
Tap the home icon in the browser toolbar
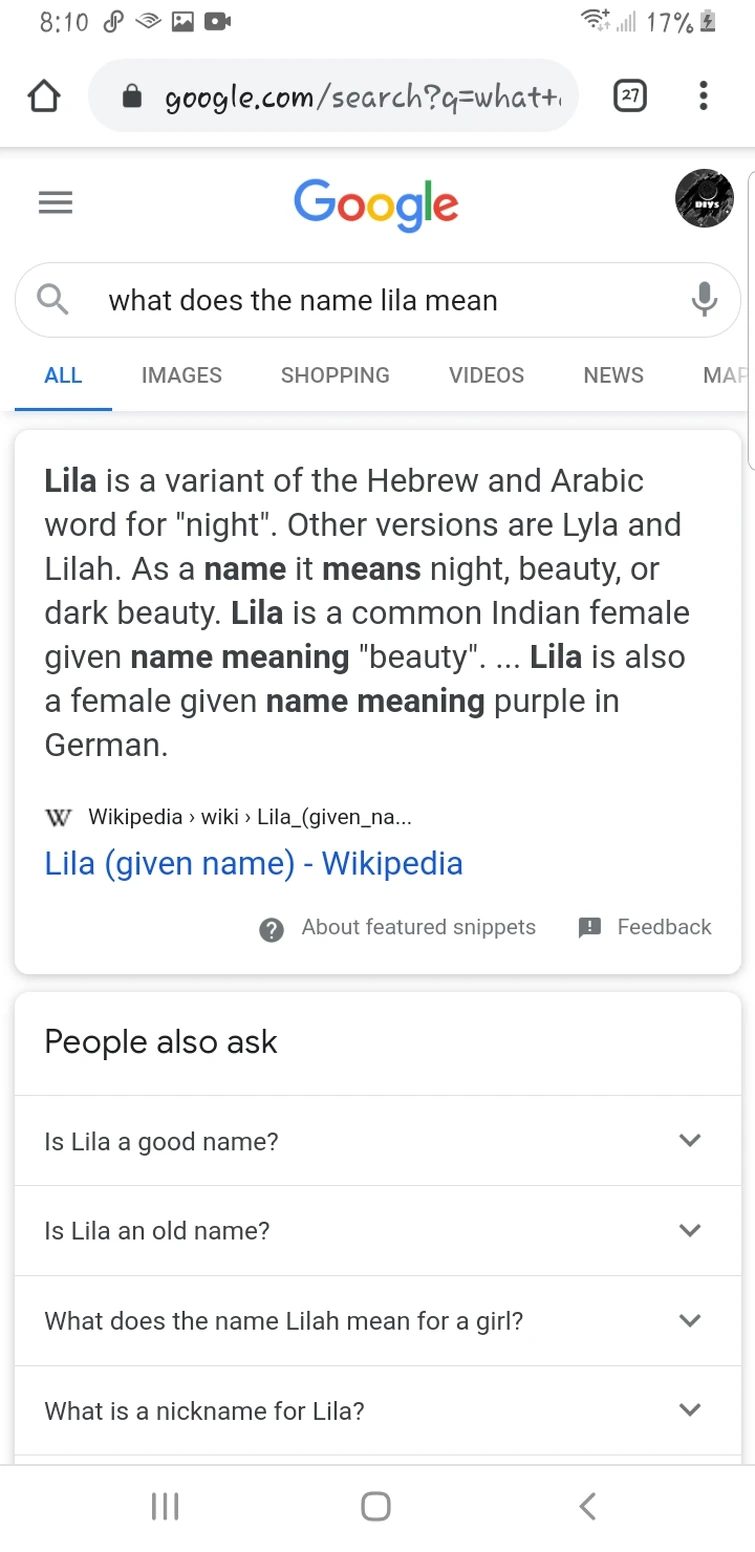pos(44,95)
